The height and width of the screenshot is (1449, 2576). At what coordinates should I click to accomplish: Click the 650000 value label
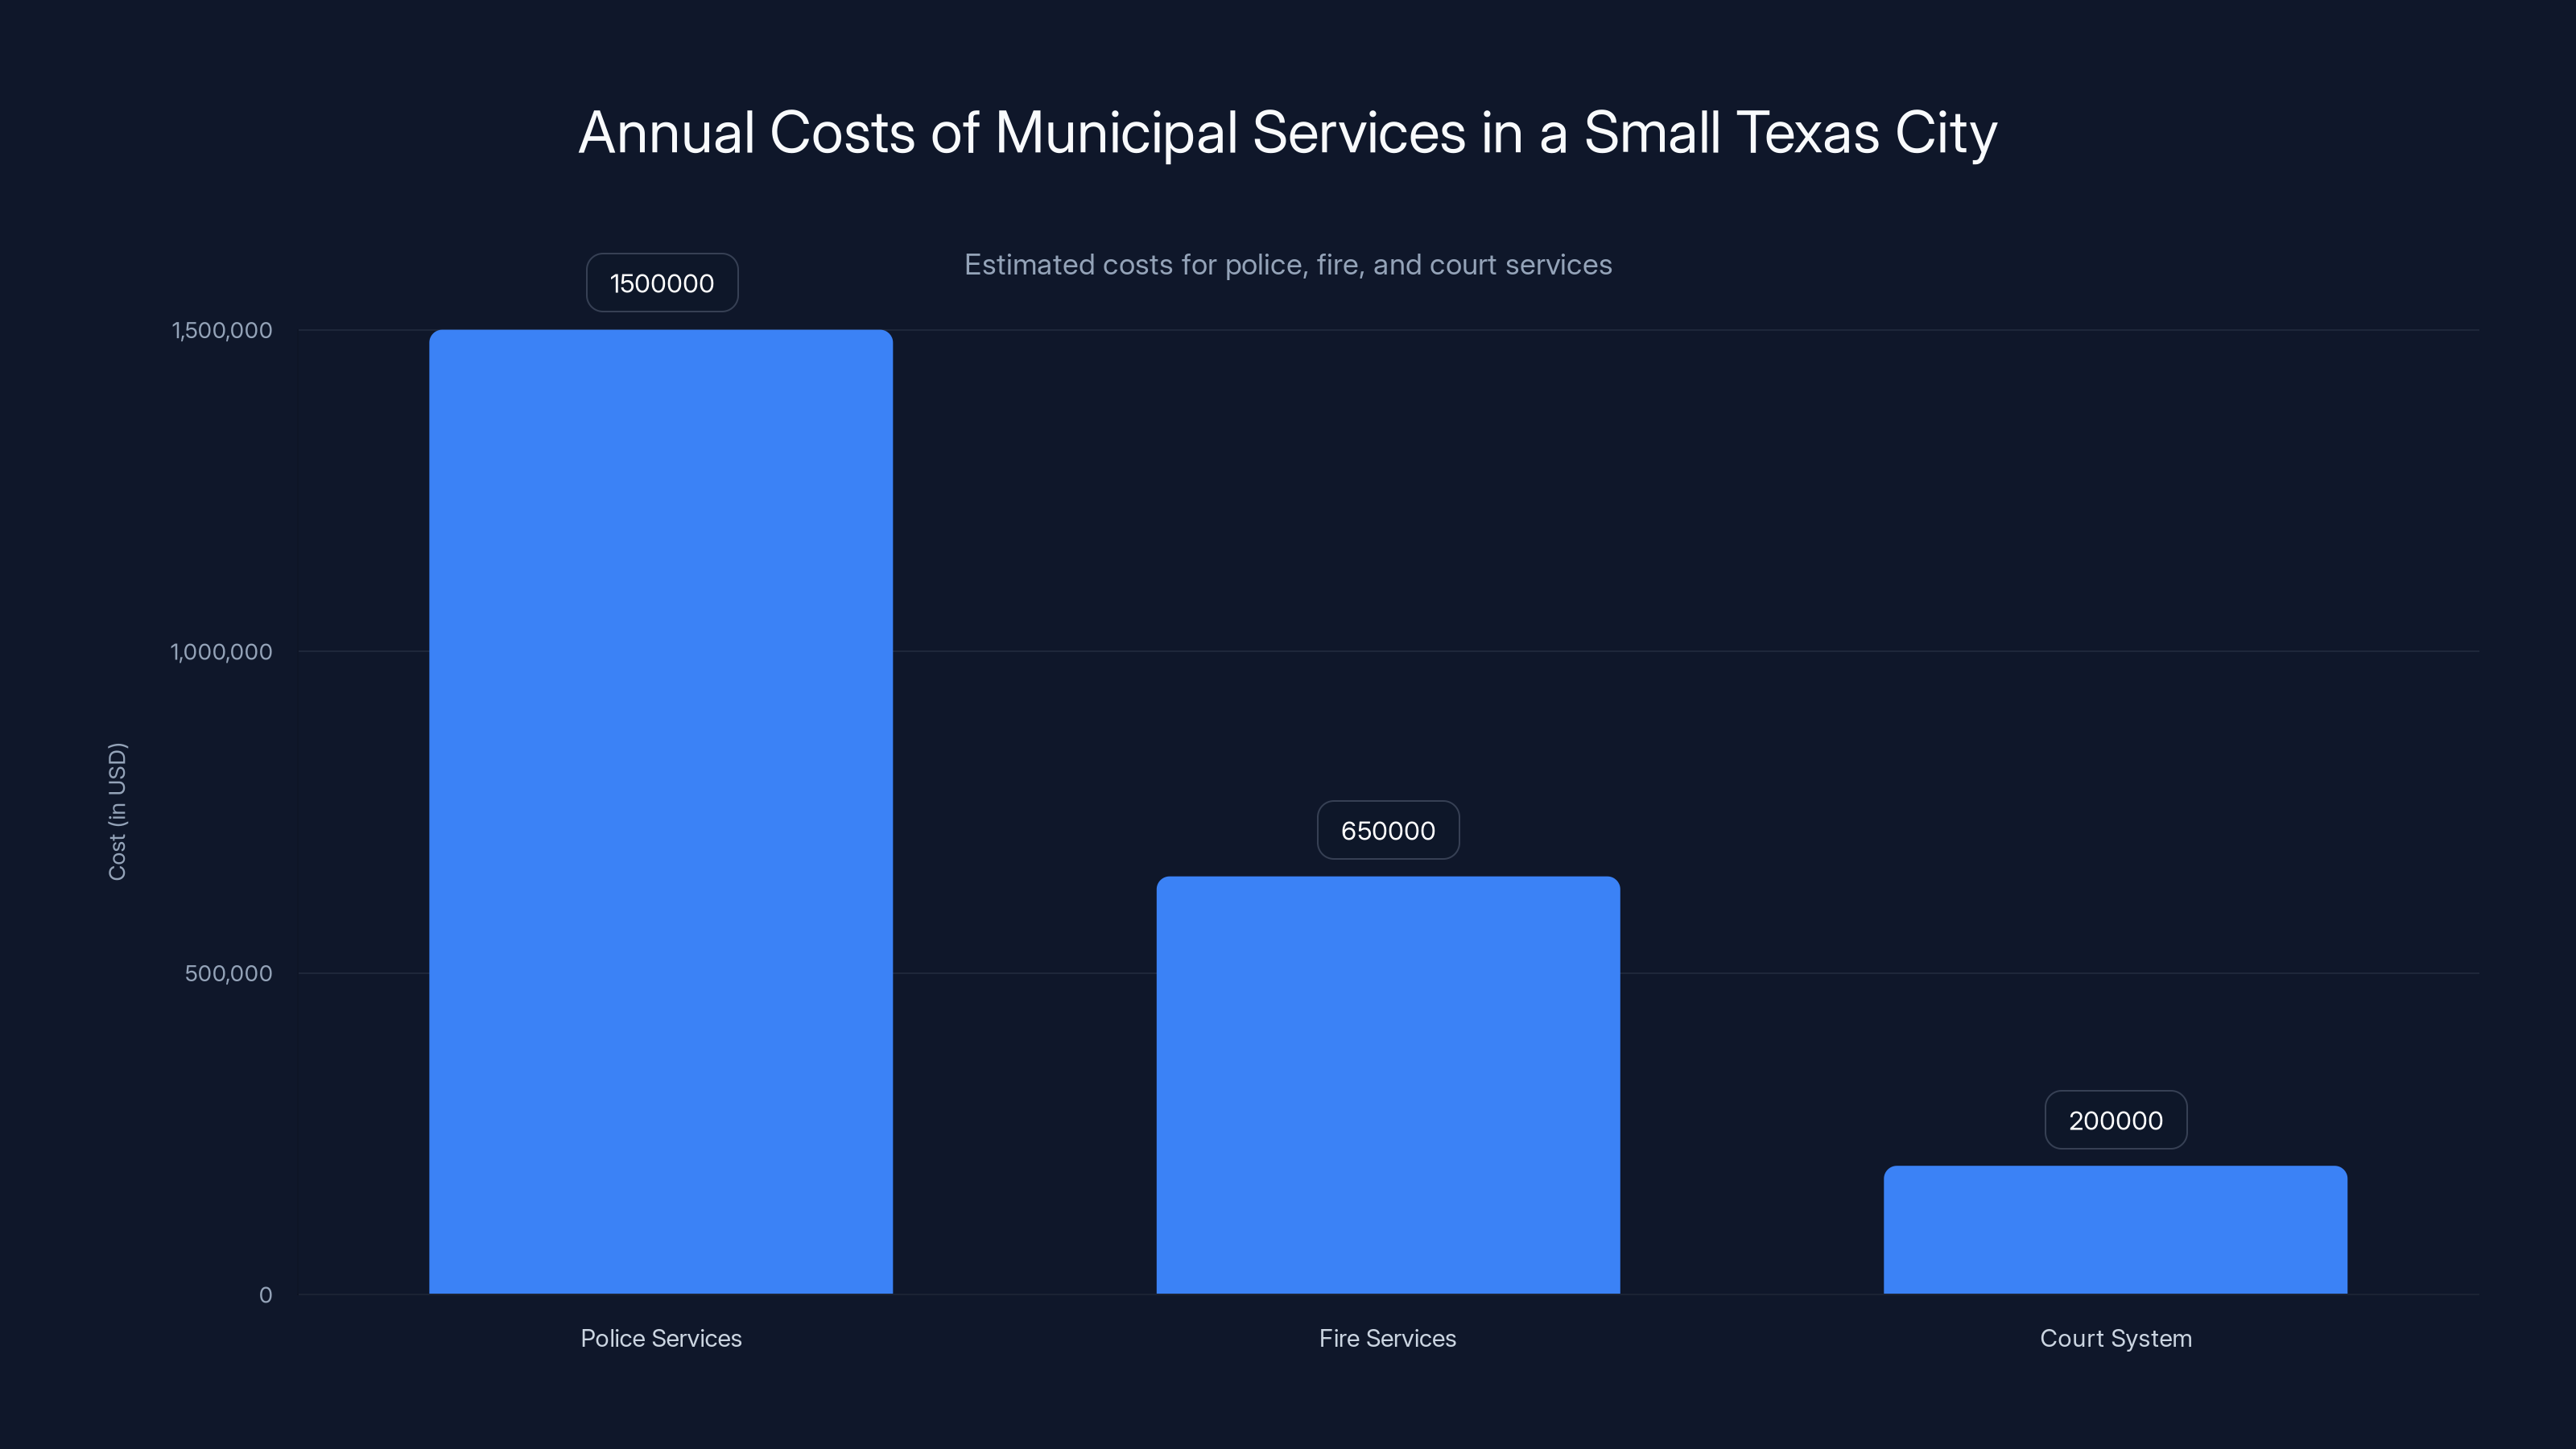[x=1388, y=830]
